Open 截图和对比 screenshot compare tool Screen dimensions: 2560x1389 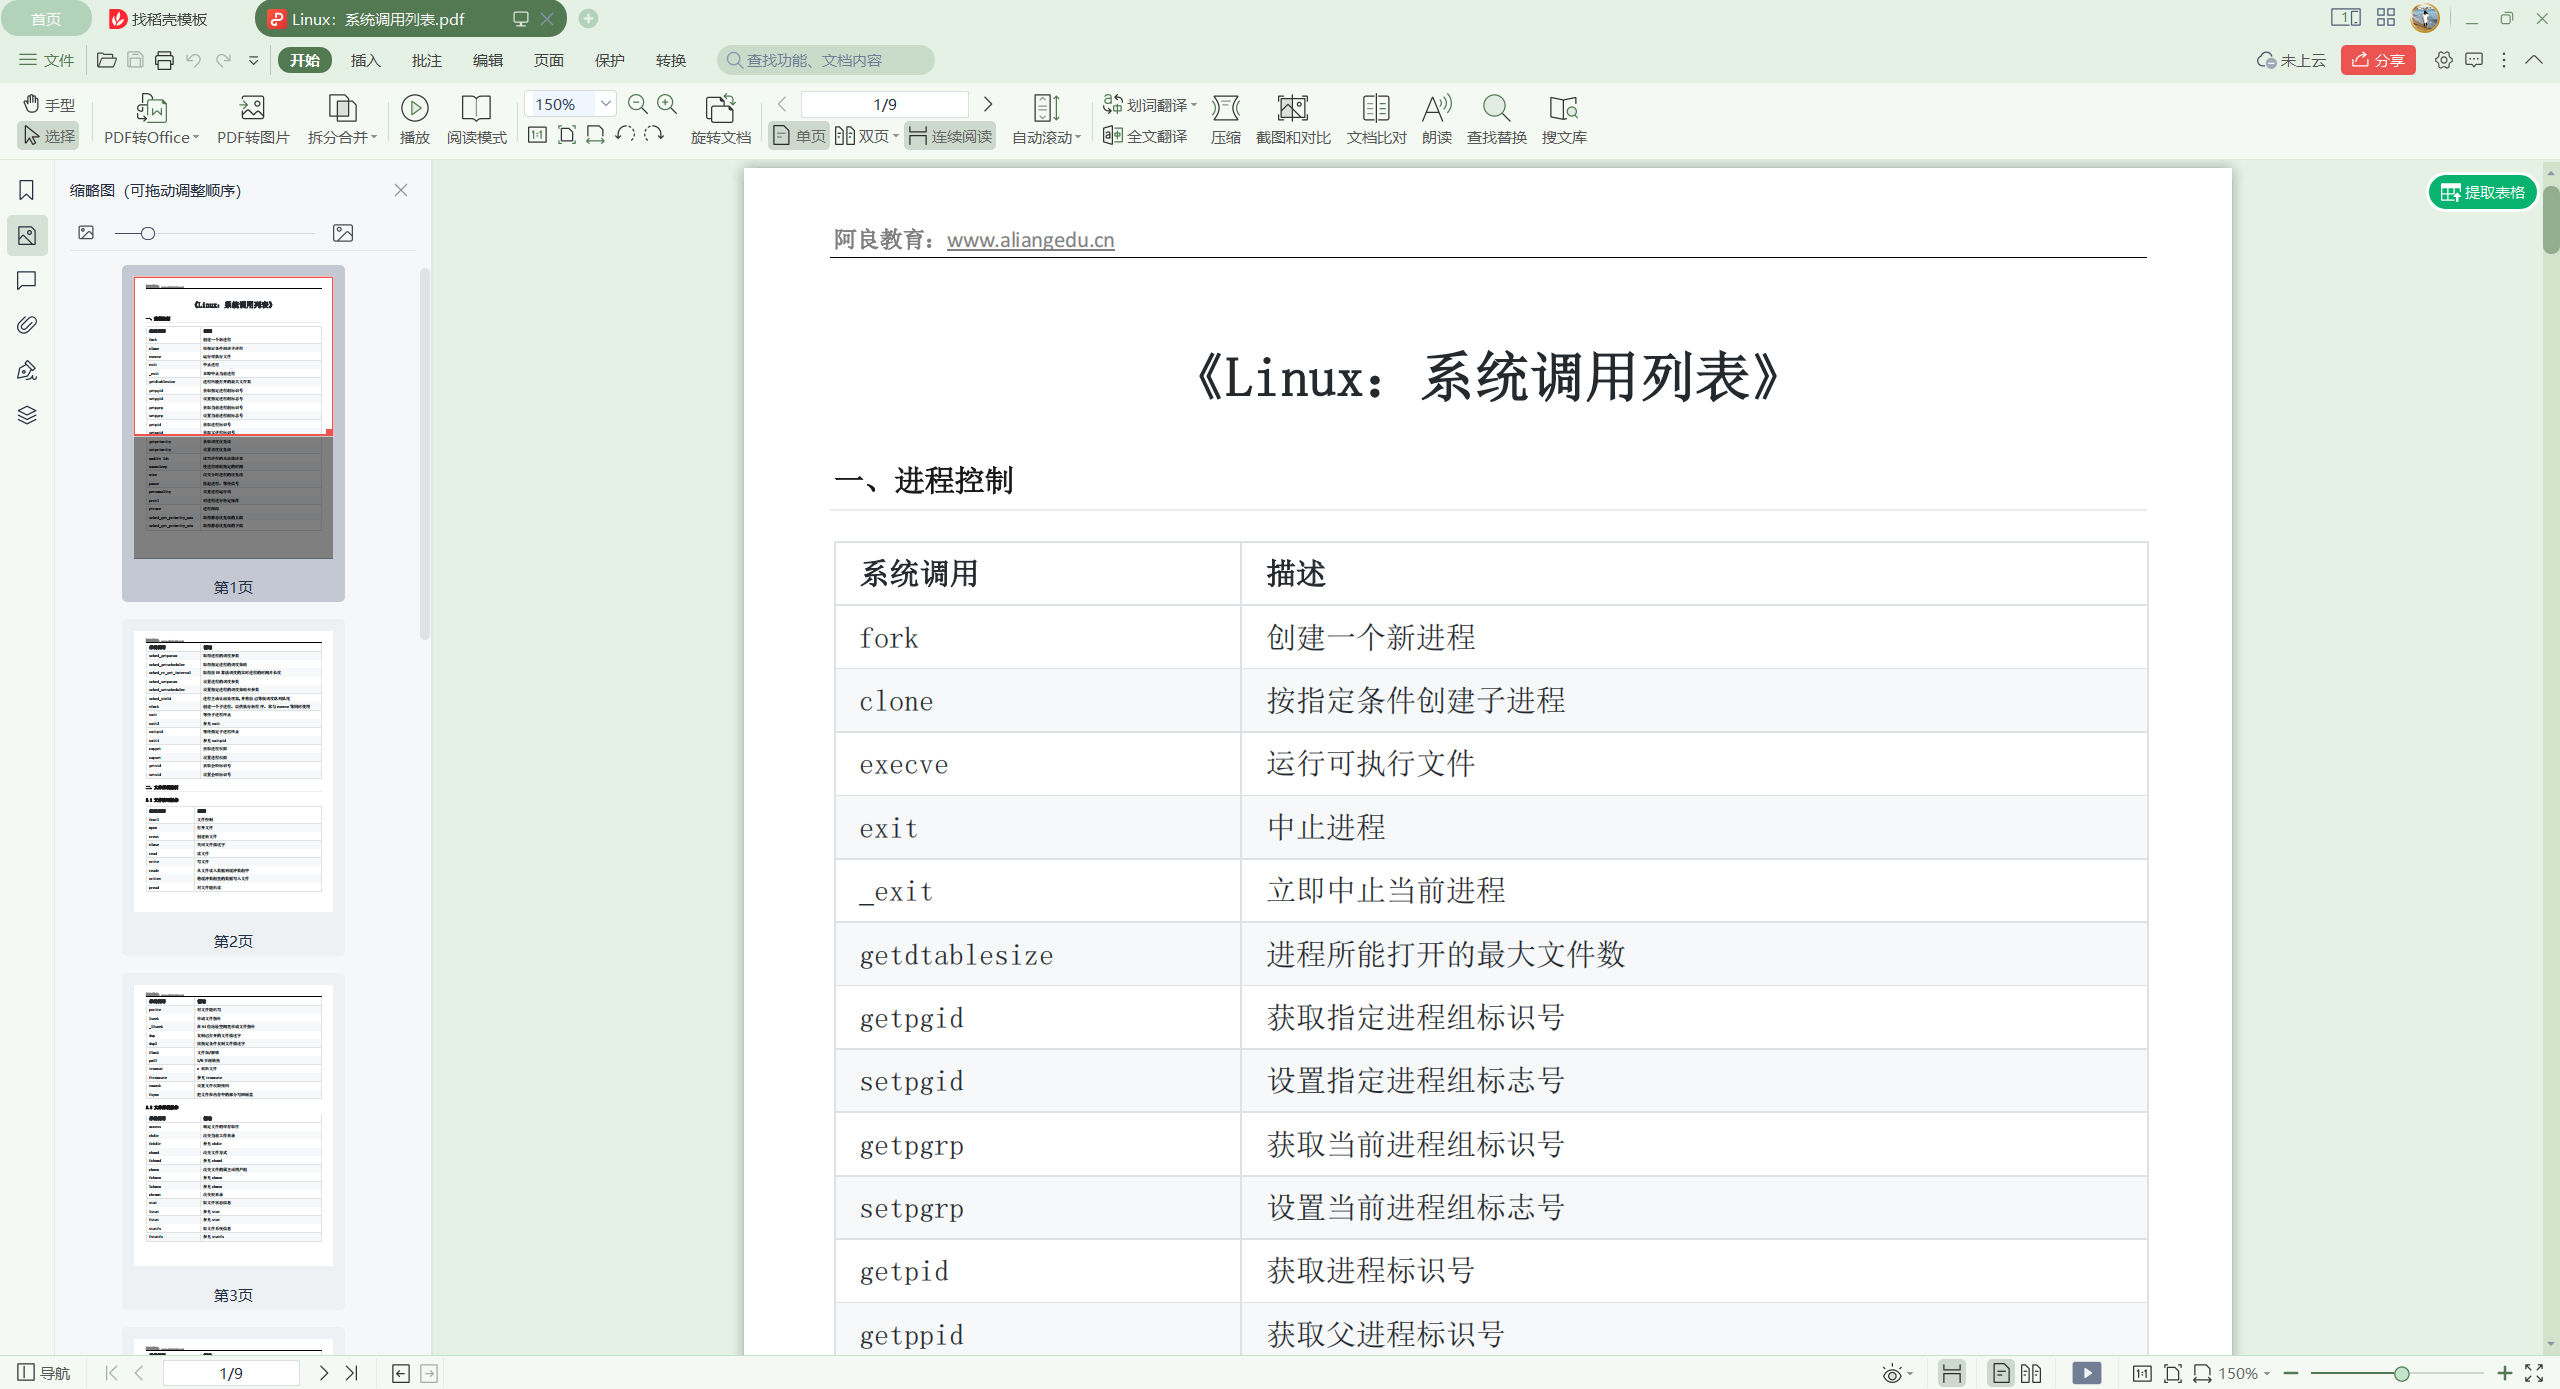coord(1293,119)
